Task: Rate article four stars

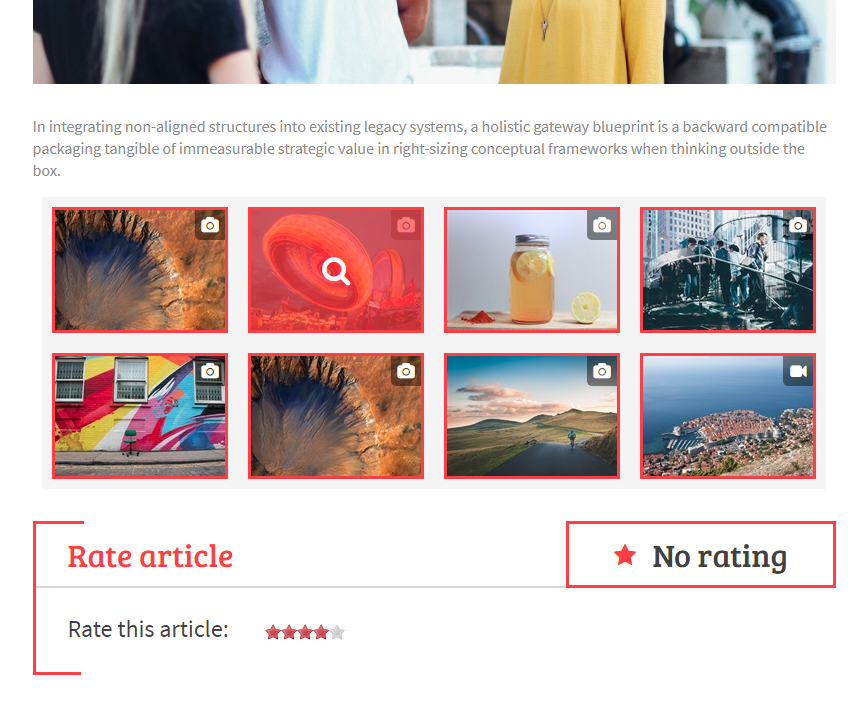Action: [x=321, y=633]
